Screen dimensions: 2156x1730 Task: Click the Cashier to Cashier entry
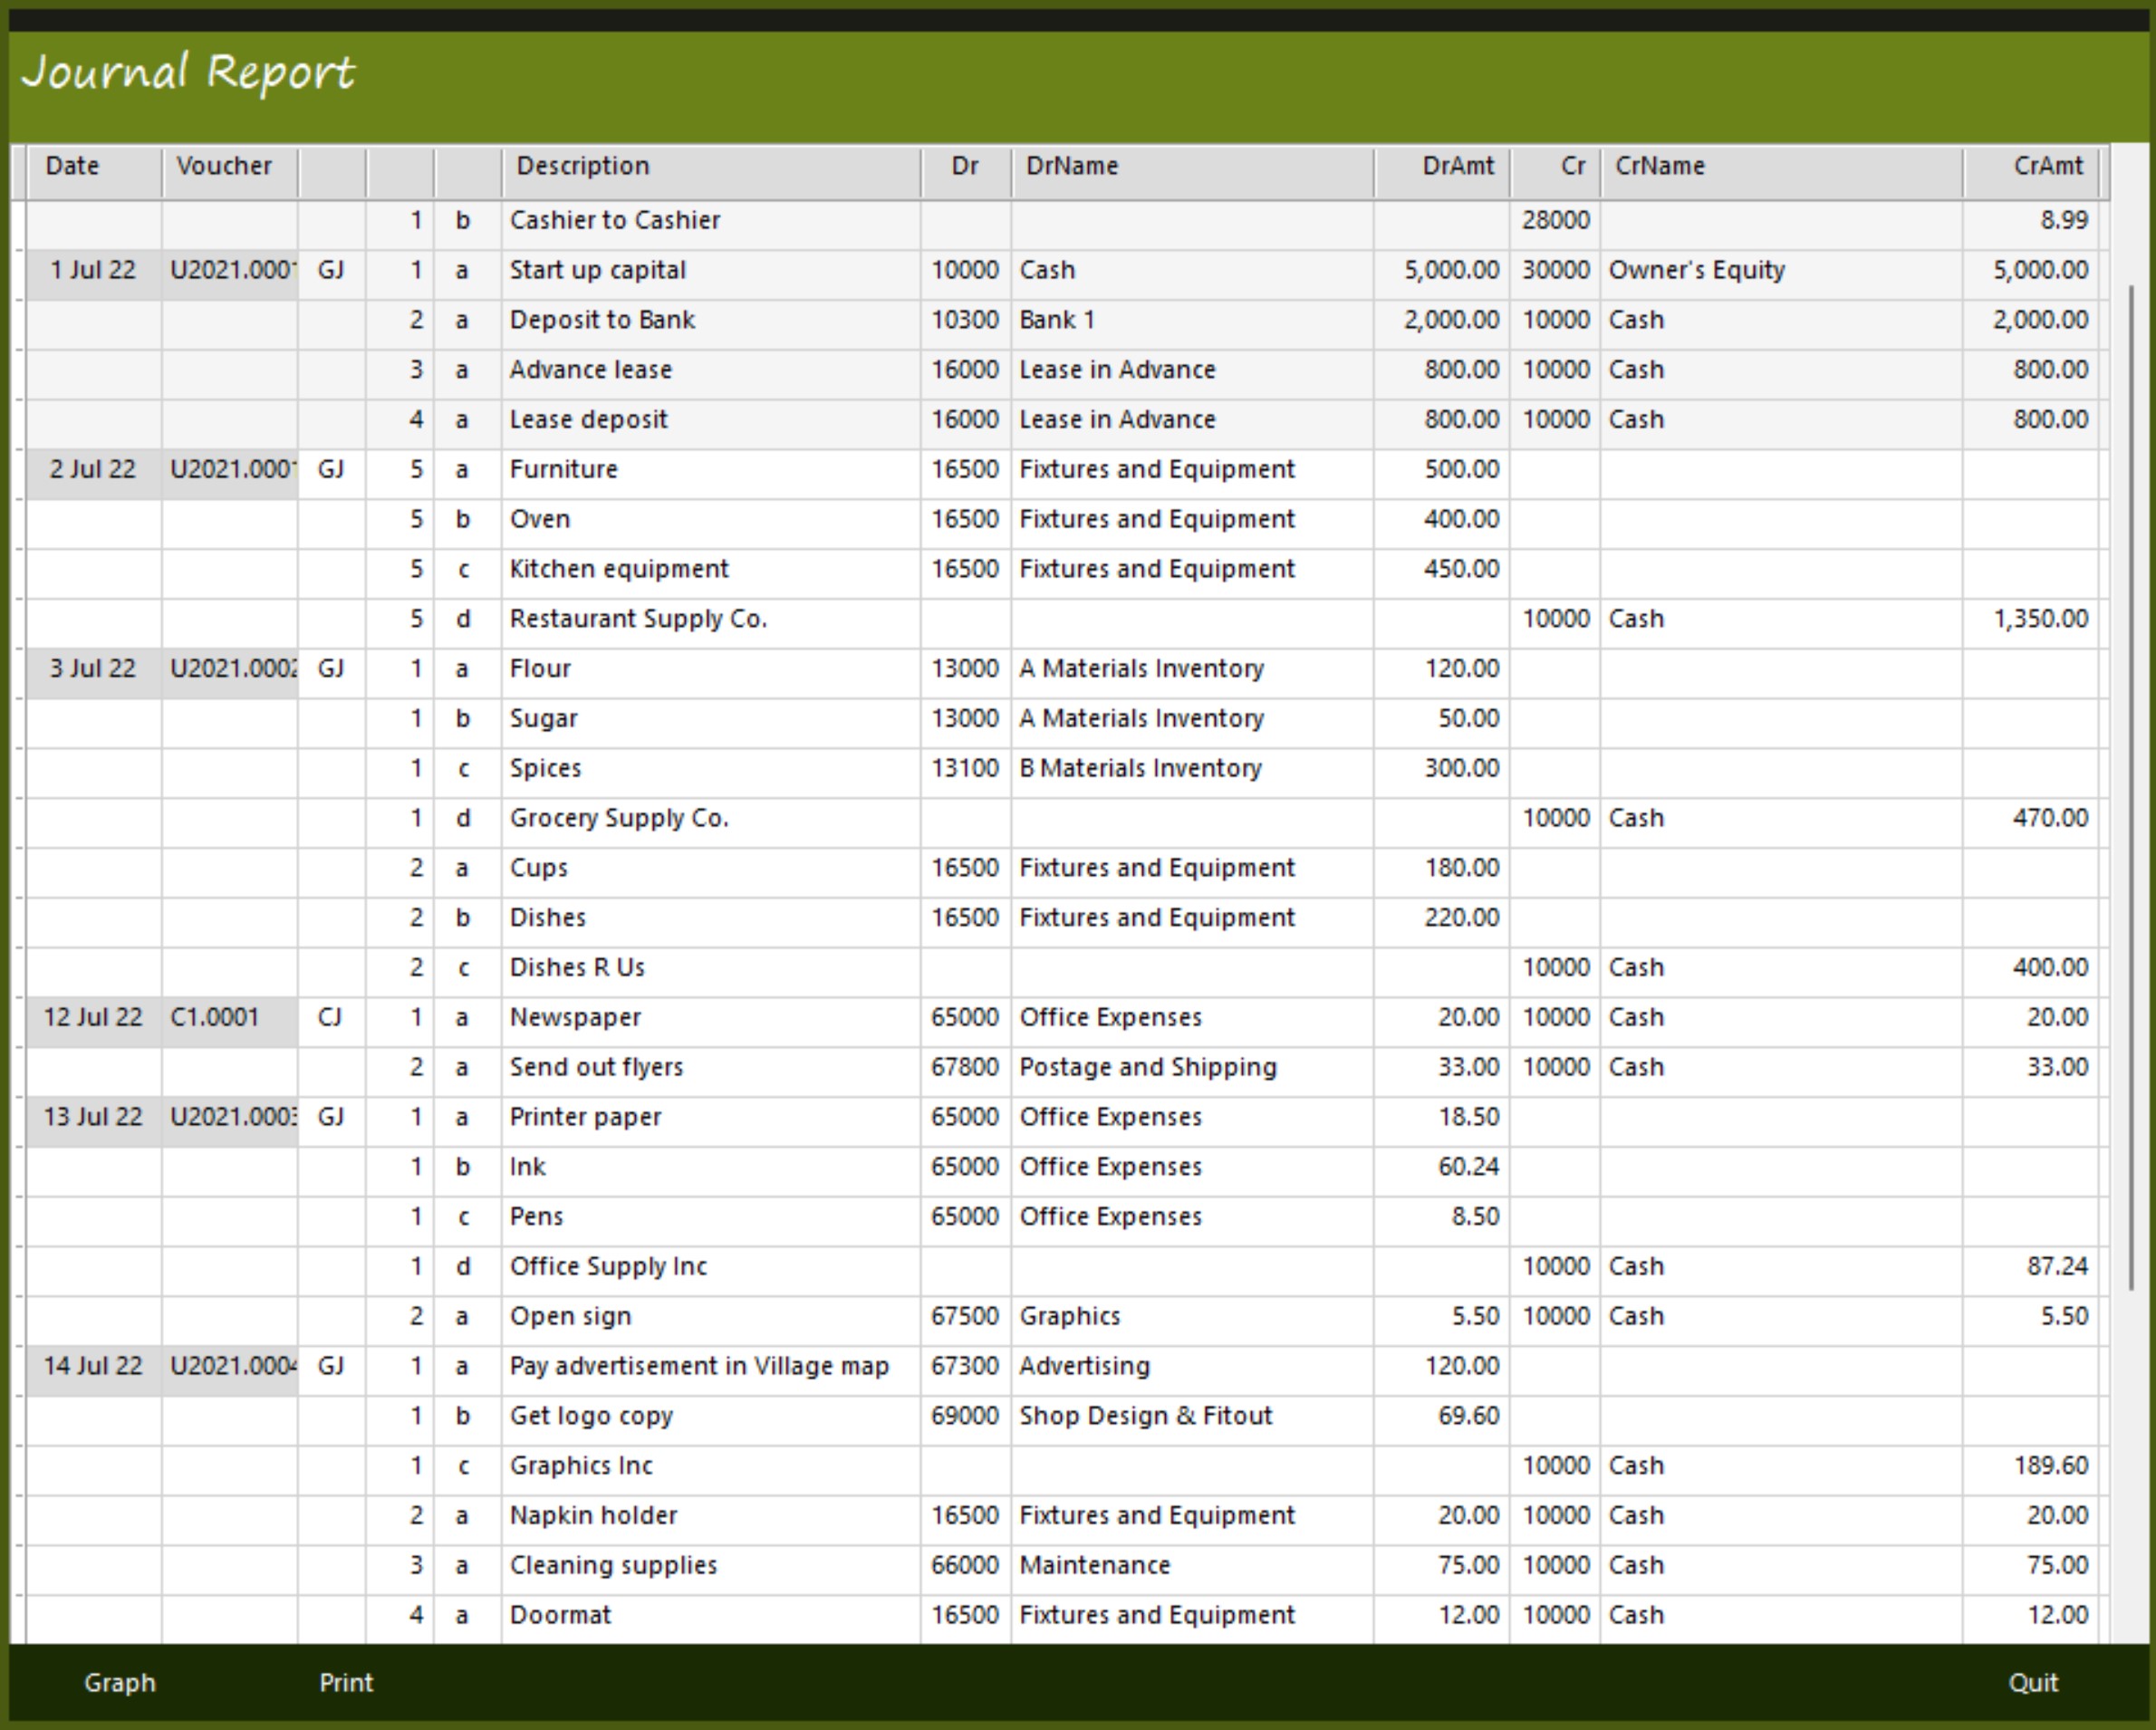pos(616,221)
